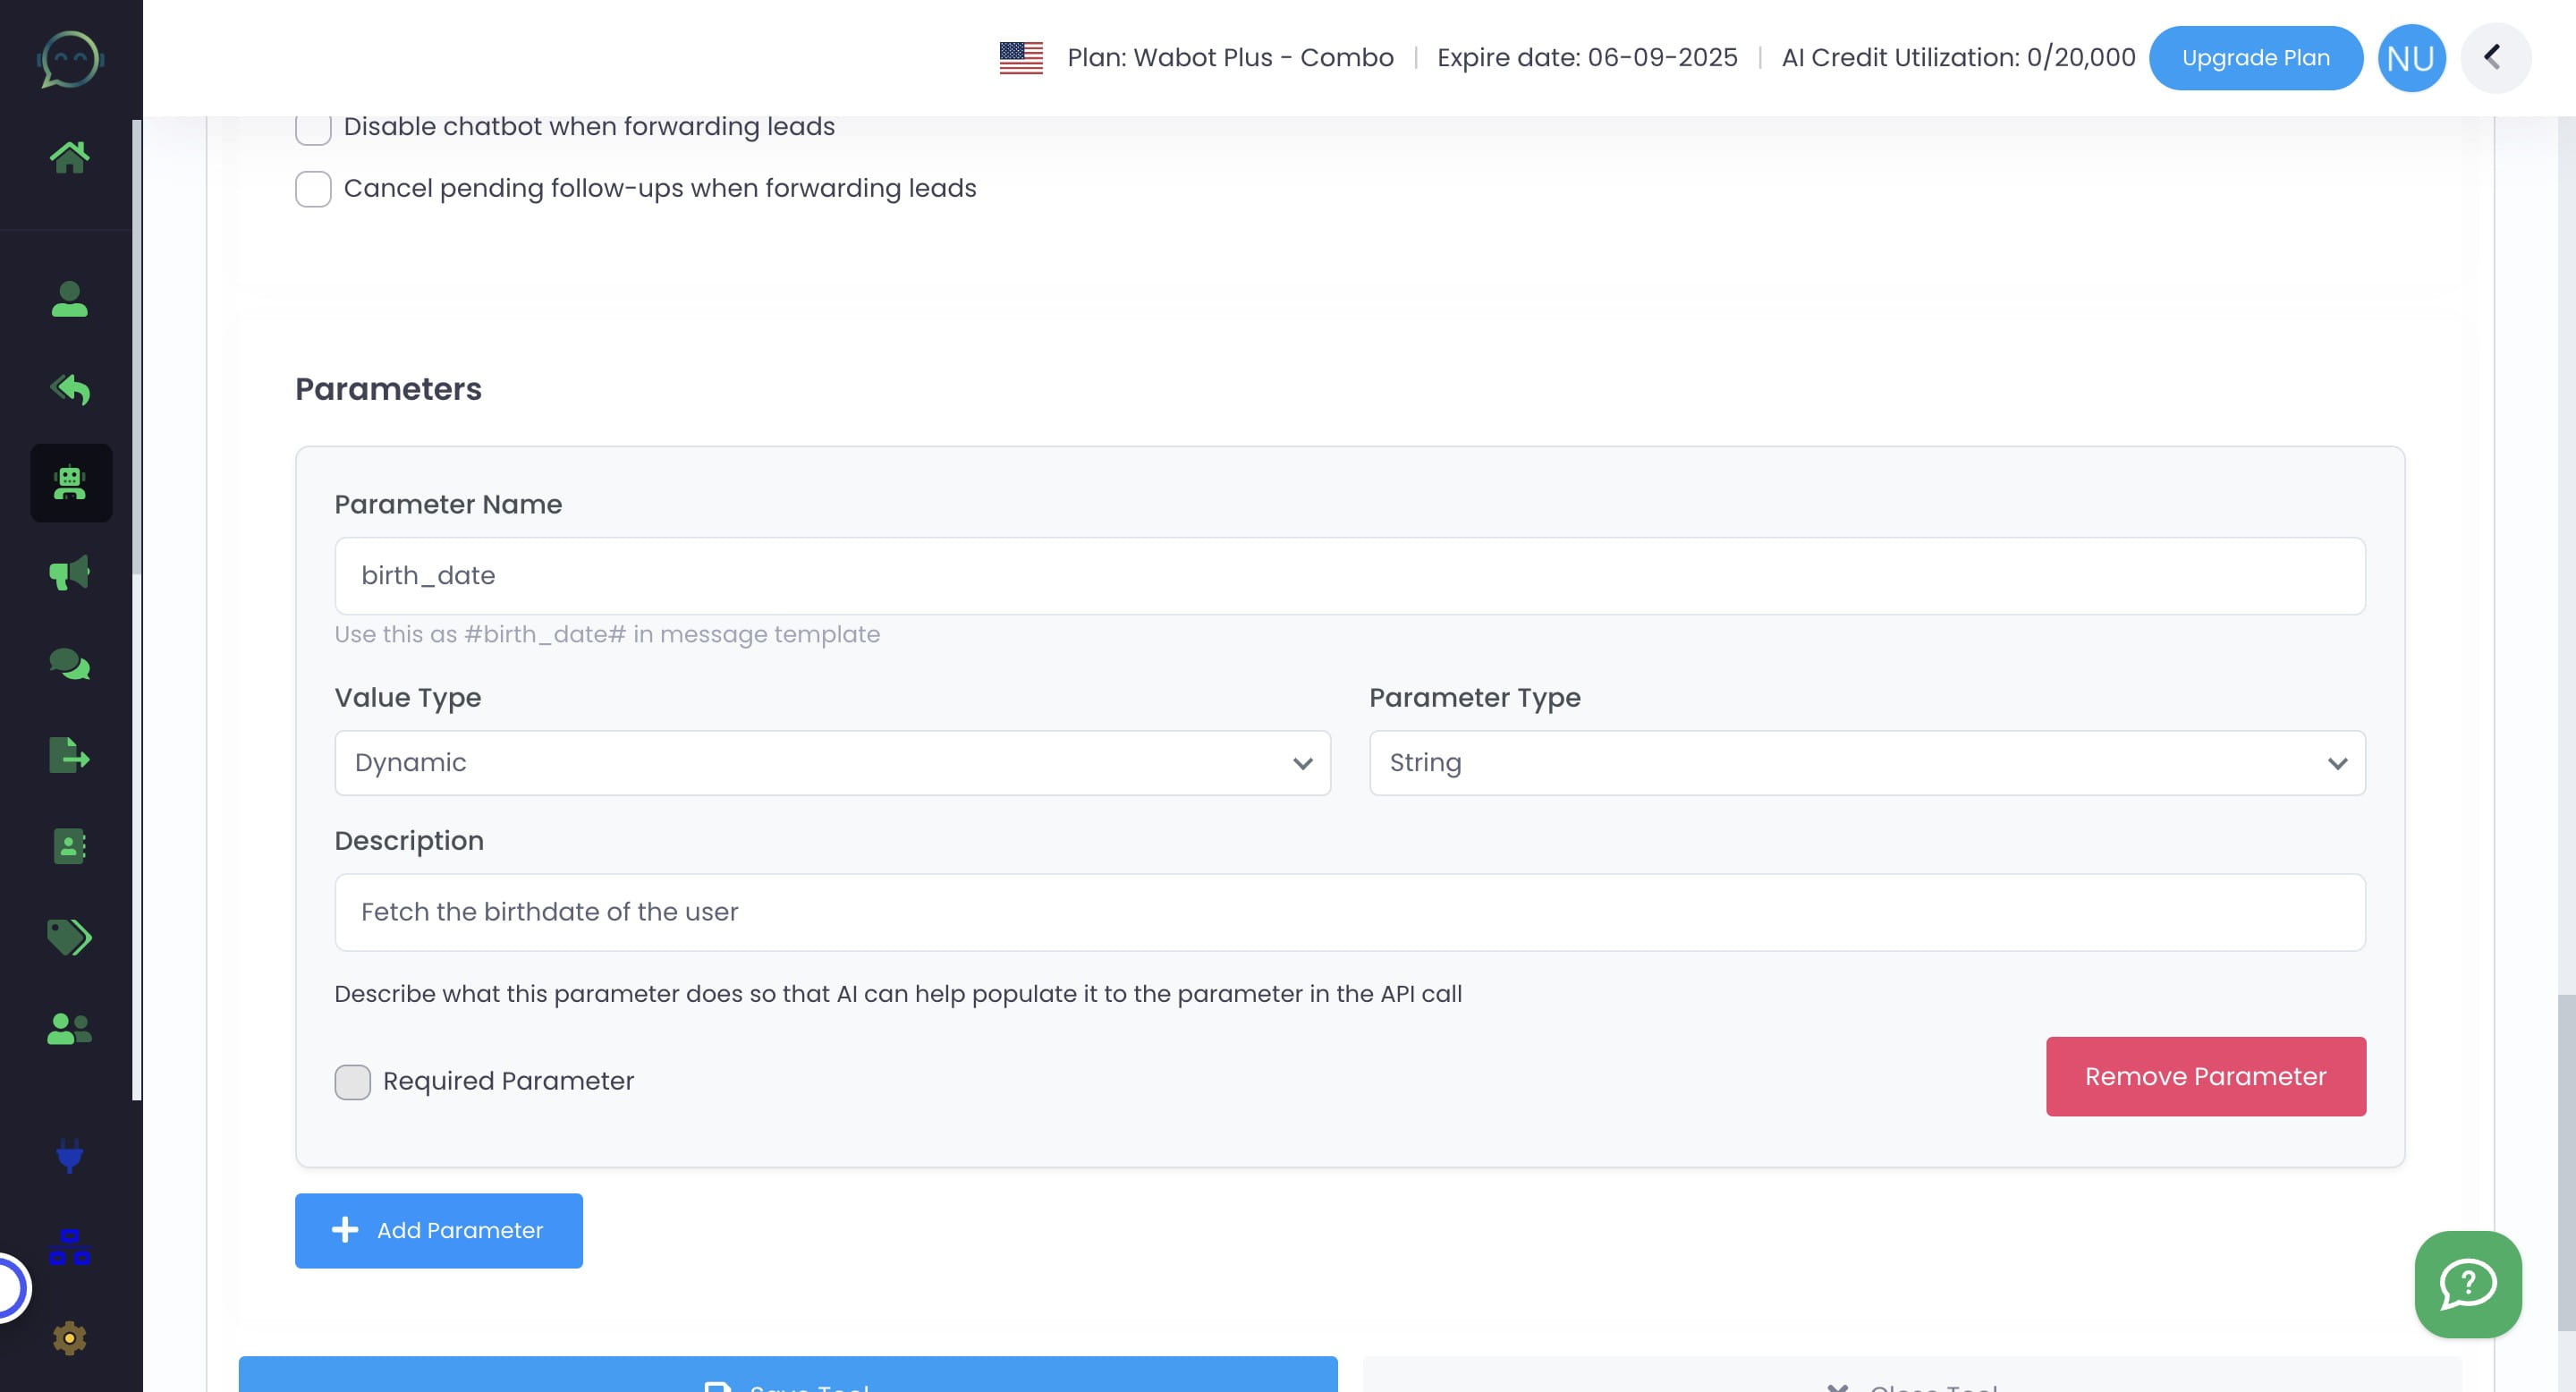Open the chats conversation icon
The image size is (2576, 1392).
point(70,663)
